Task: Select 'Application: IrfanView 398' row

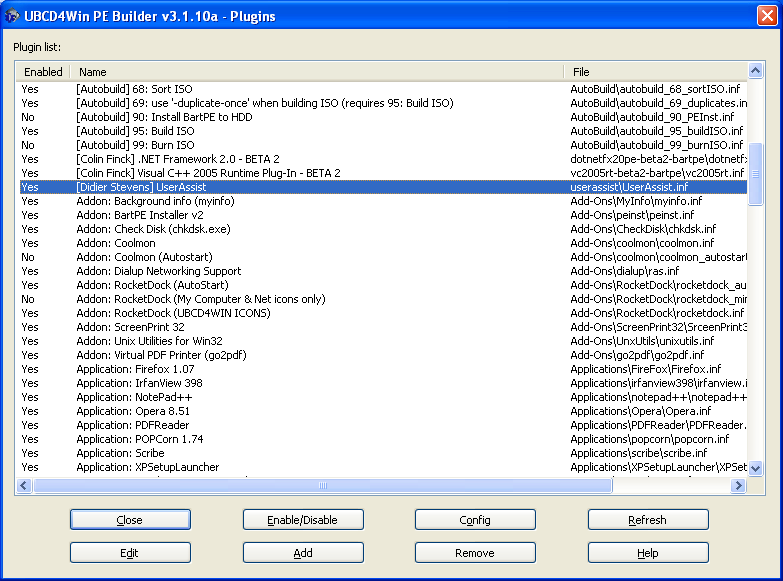Action: pos(383,383)
